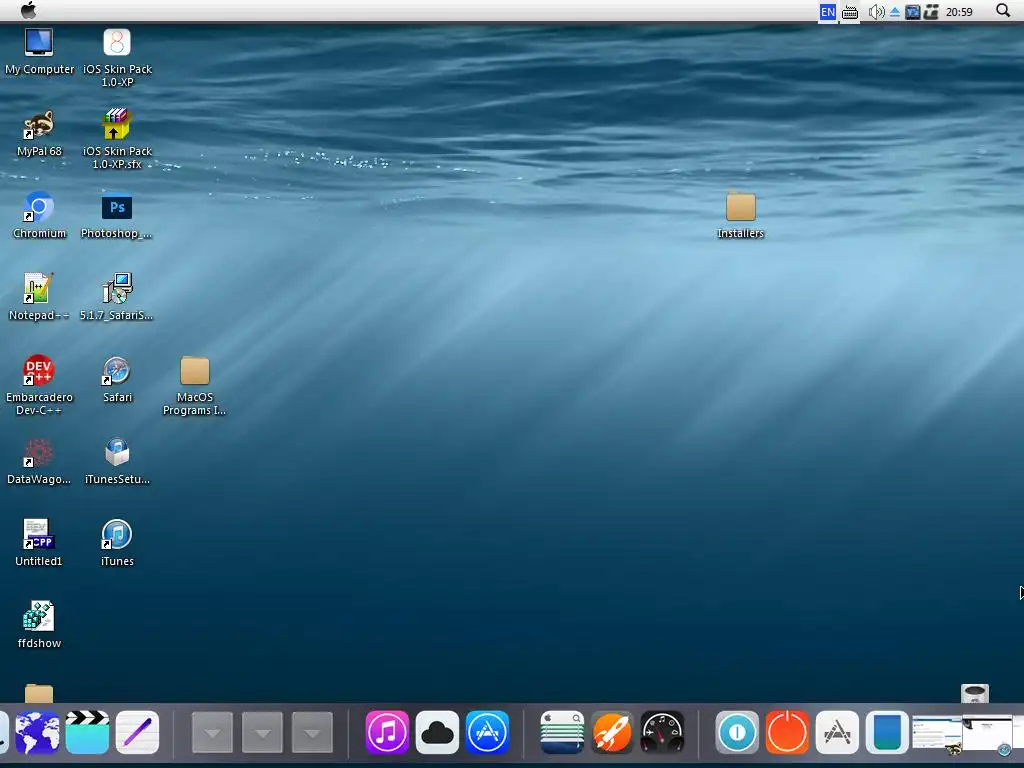Select the Safari compass shortcut
The height and width of the screenshot is (768, 1024).
coord(117,379)
